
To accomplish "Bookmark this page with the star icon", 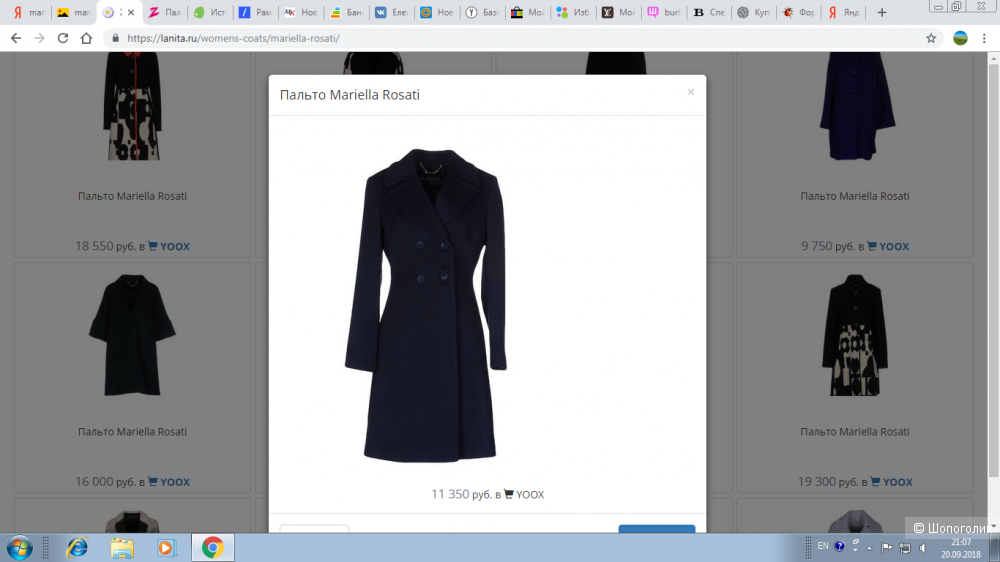I will 931,38.
